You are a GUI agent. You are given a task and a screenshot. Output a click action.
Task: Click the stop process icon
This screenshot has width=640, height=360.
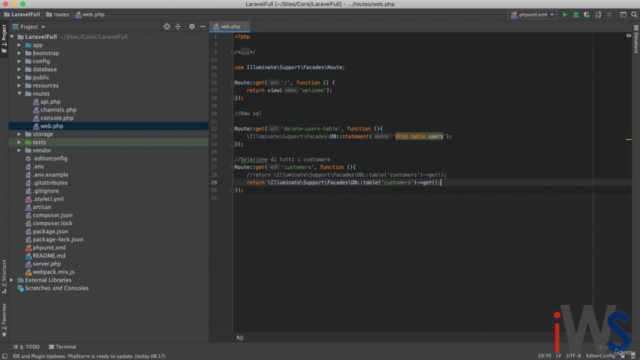tap(609, 15)
